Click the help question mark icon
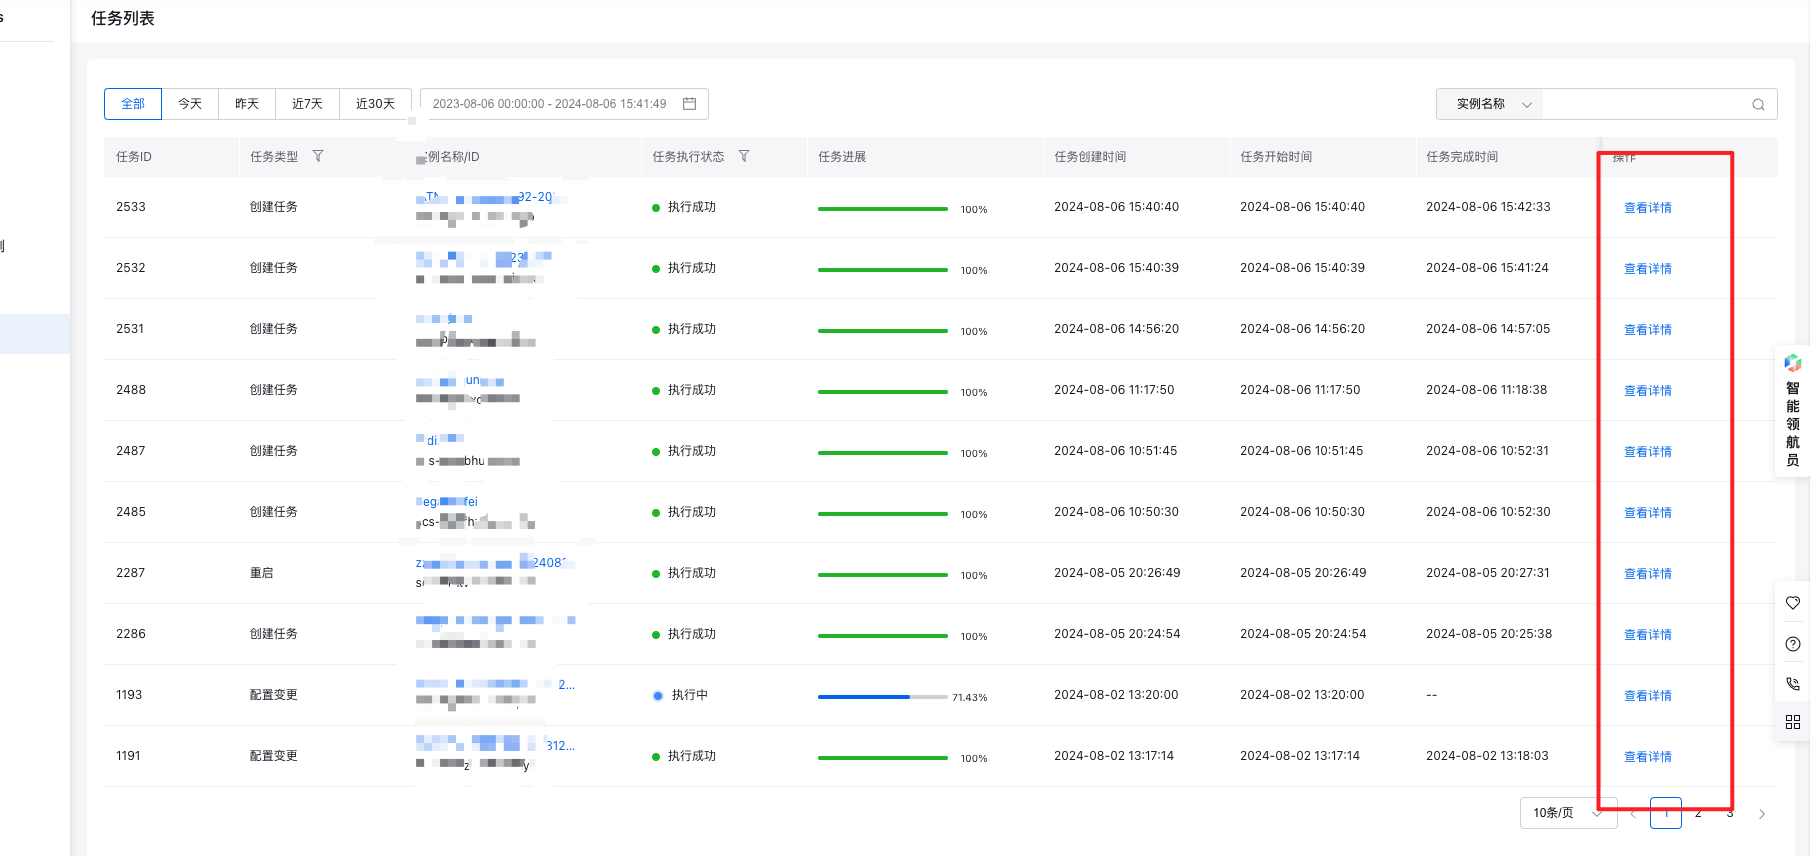Viewport: 1810px width, 856px height. 1793,644
